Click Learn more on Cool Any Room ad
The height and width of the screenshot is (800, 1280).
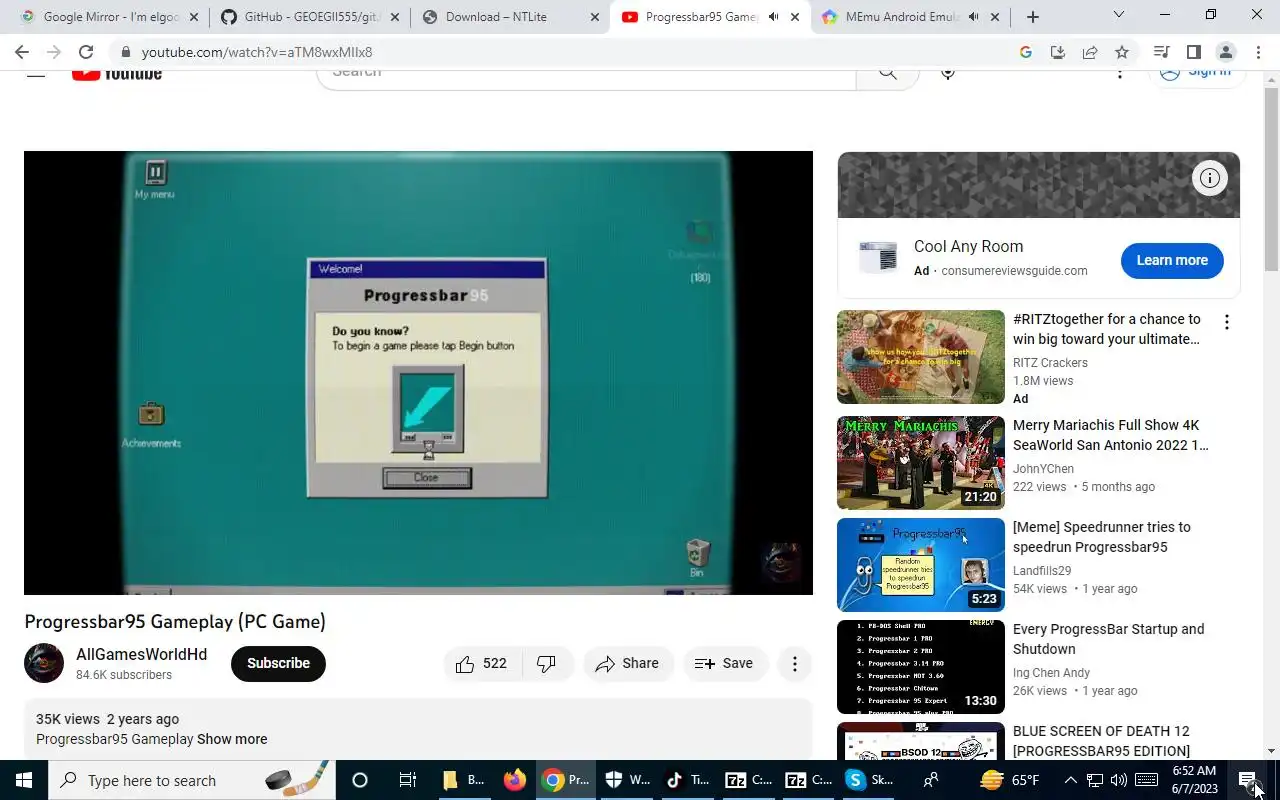[1172, 260]
